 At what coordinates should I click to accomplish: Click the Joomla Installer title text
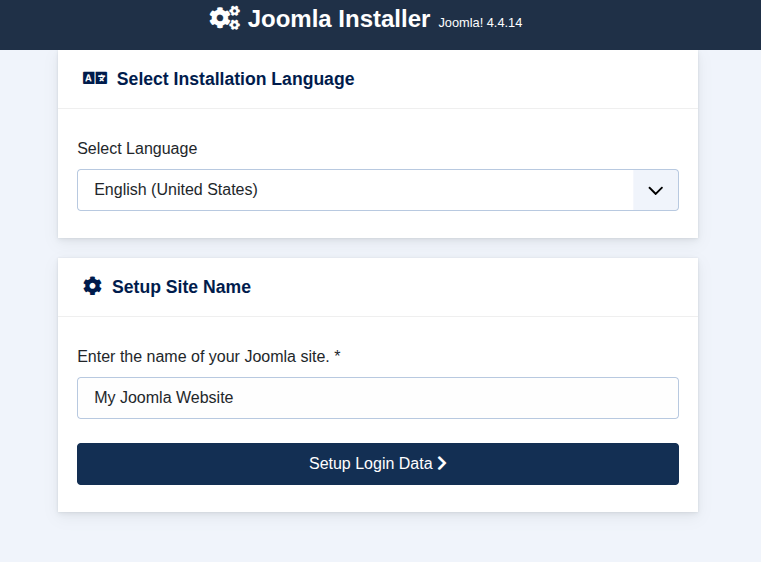[339, 19]
